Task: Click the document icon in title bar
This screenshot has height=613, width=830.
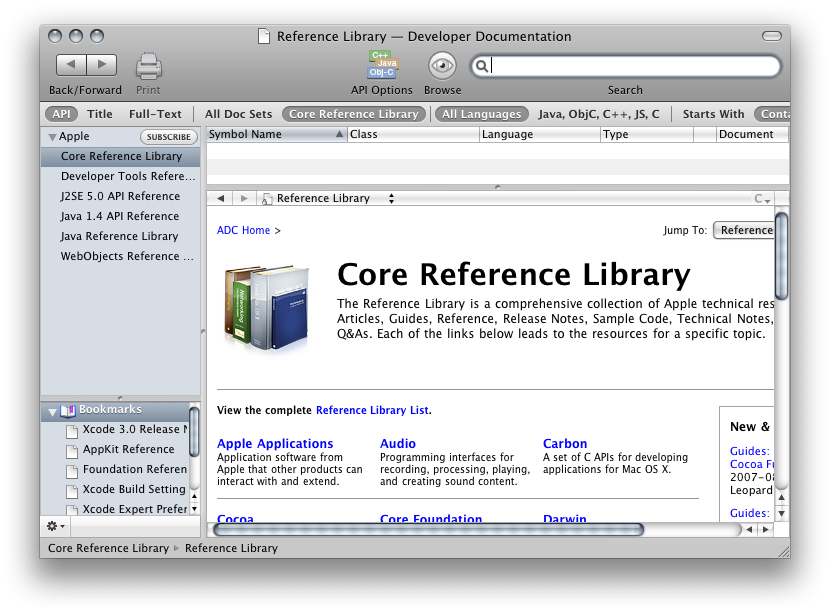Action: point(263,36)
